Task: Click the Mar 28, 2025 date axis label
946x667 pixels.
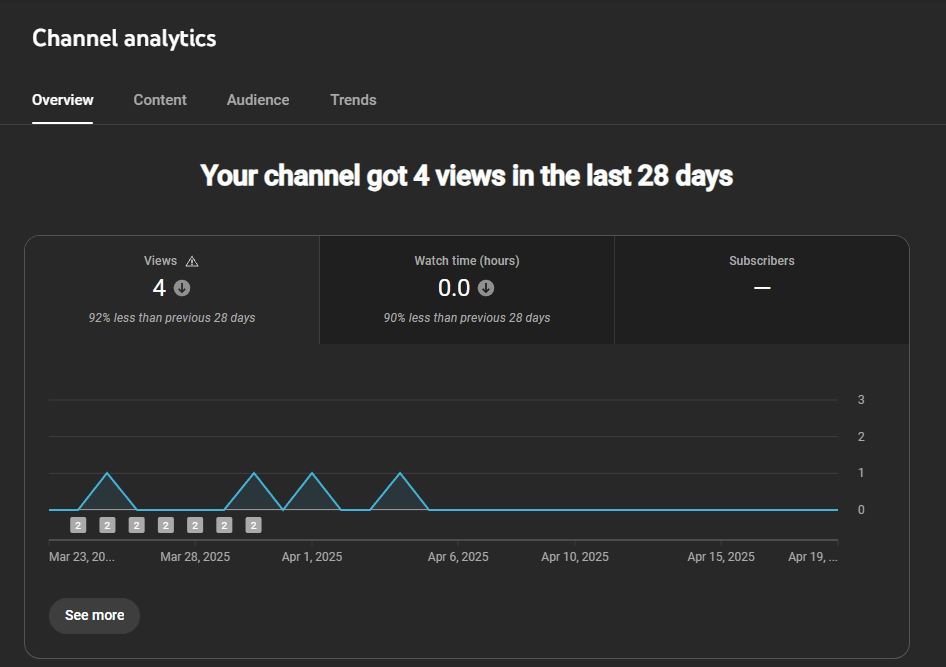Action: tap(195, 557)
